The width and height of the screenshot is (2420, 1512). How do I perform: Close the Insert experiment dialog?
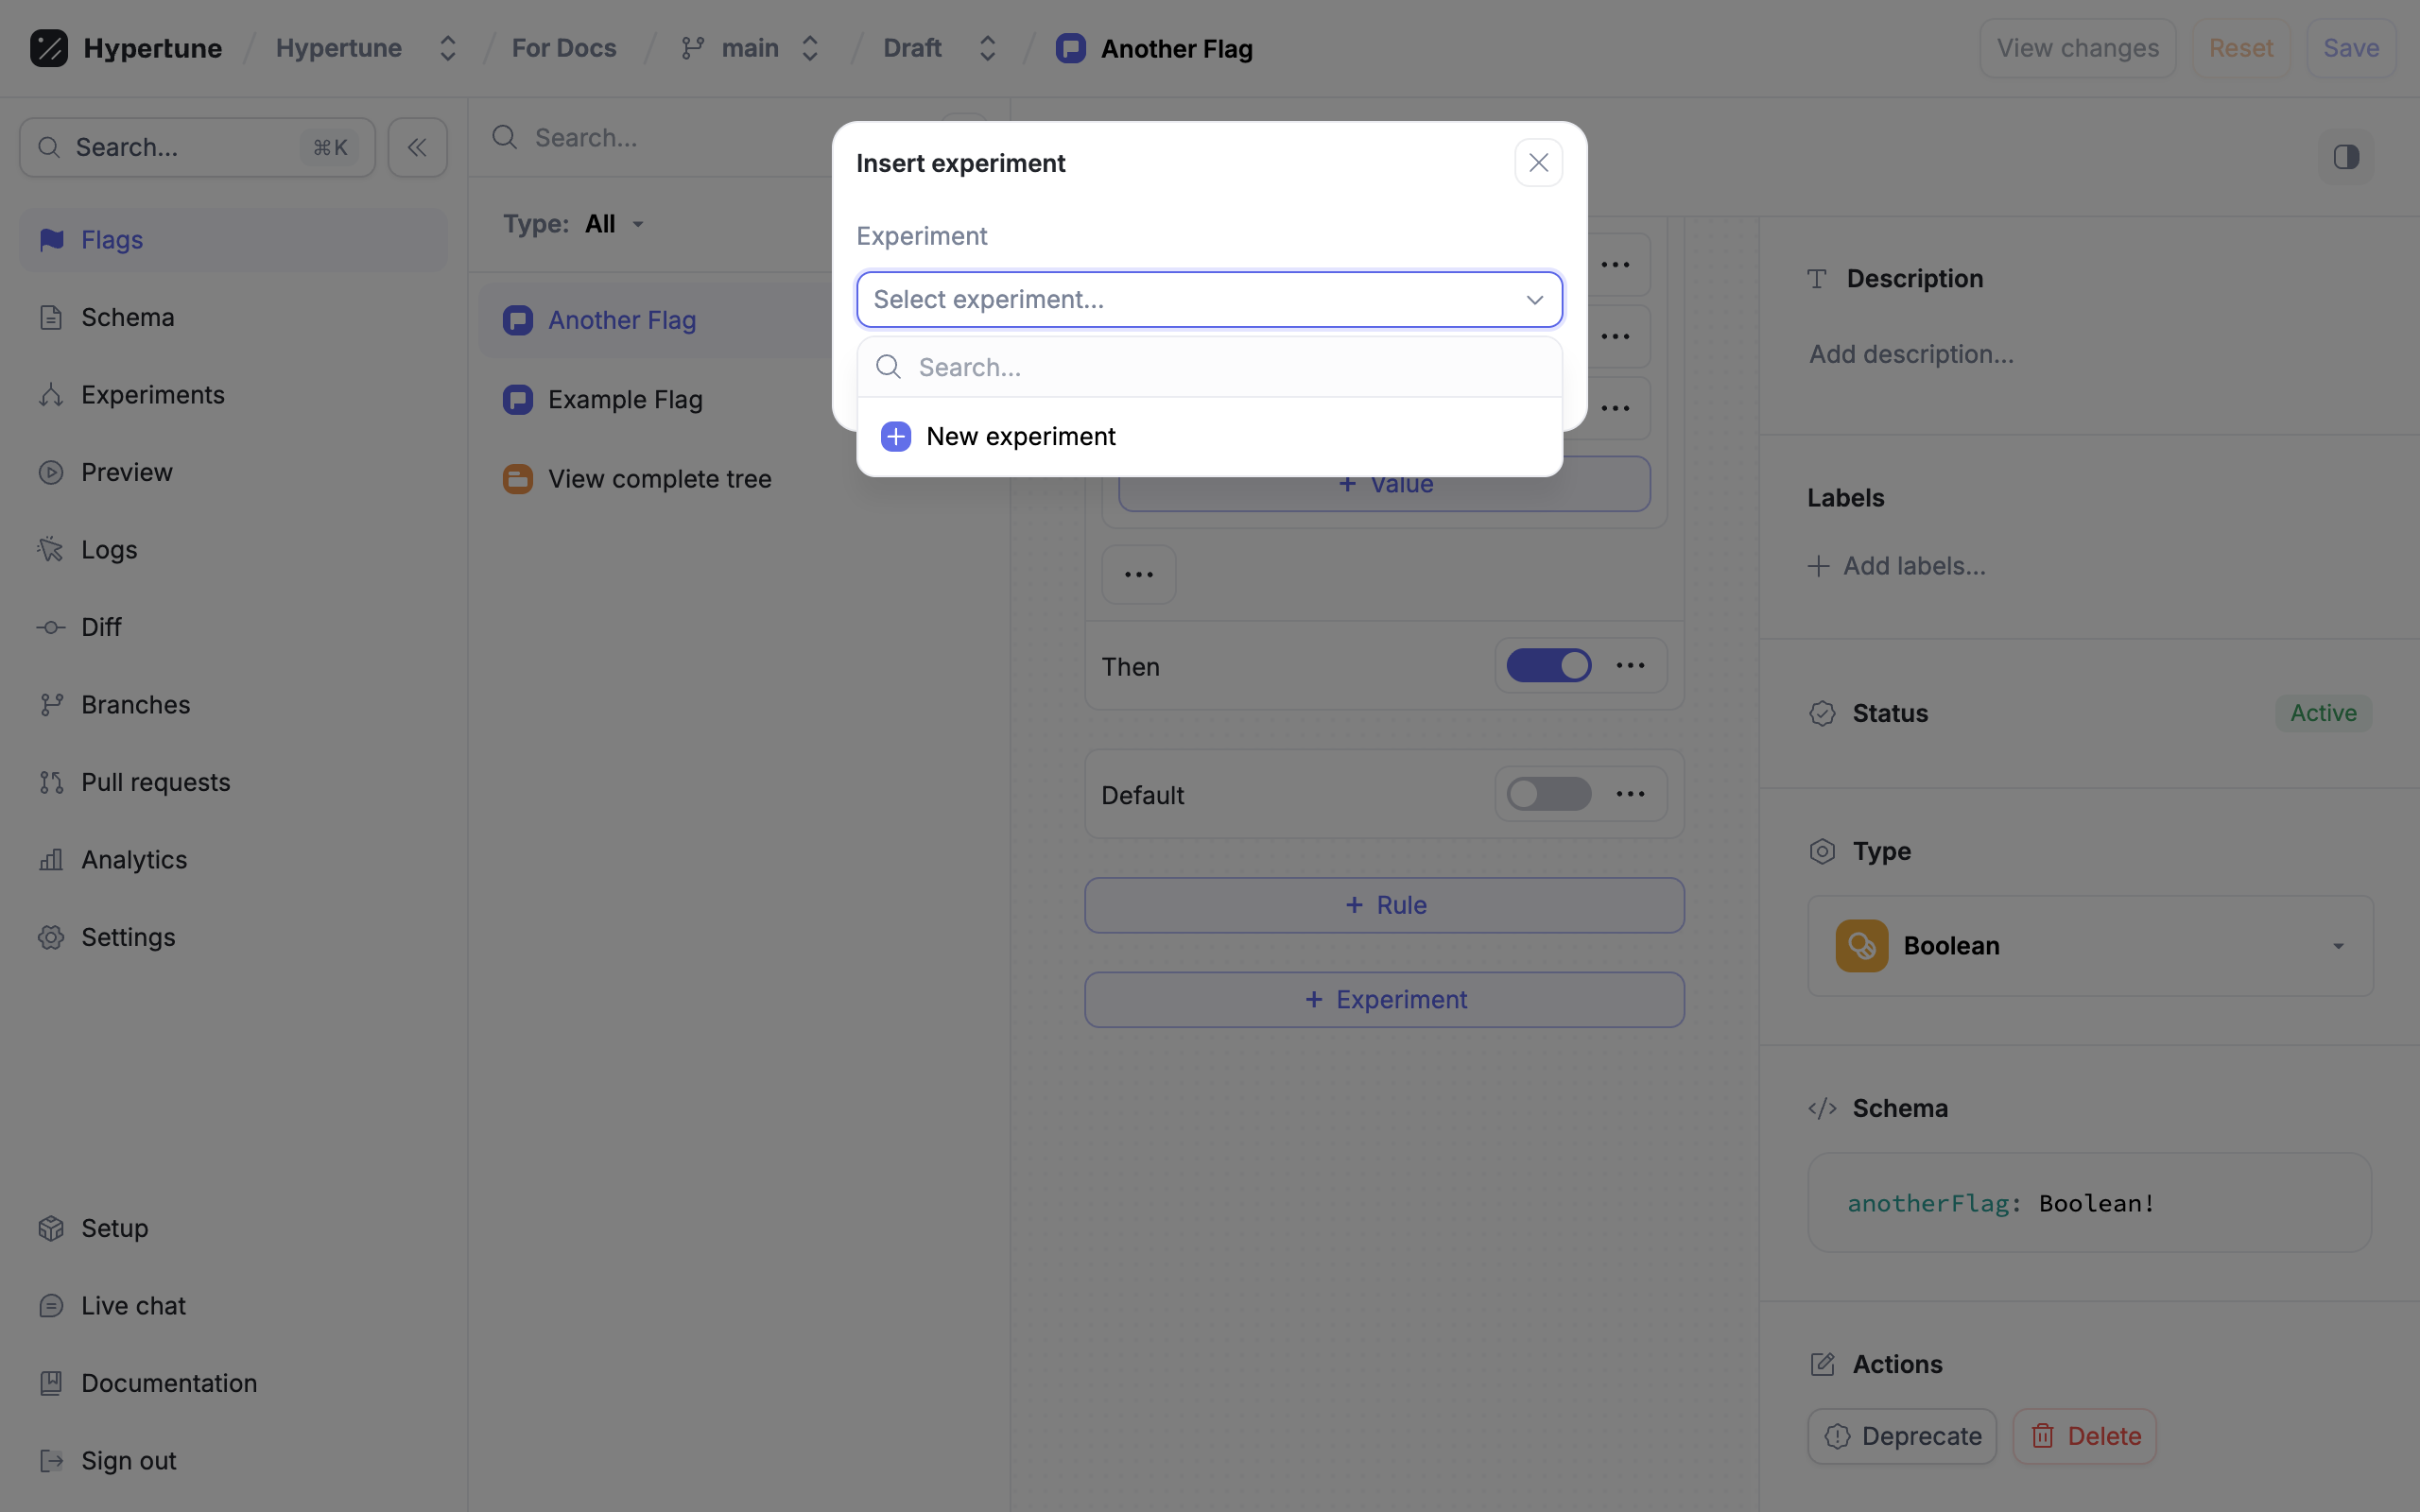pyautogui.click(x=1538, y=163)
